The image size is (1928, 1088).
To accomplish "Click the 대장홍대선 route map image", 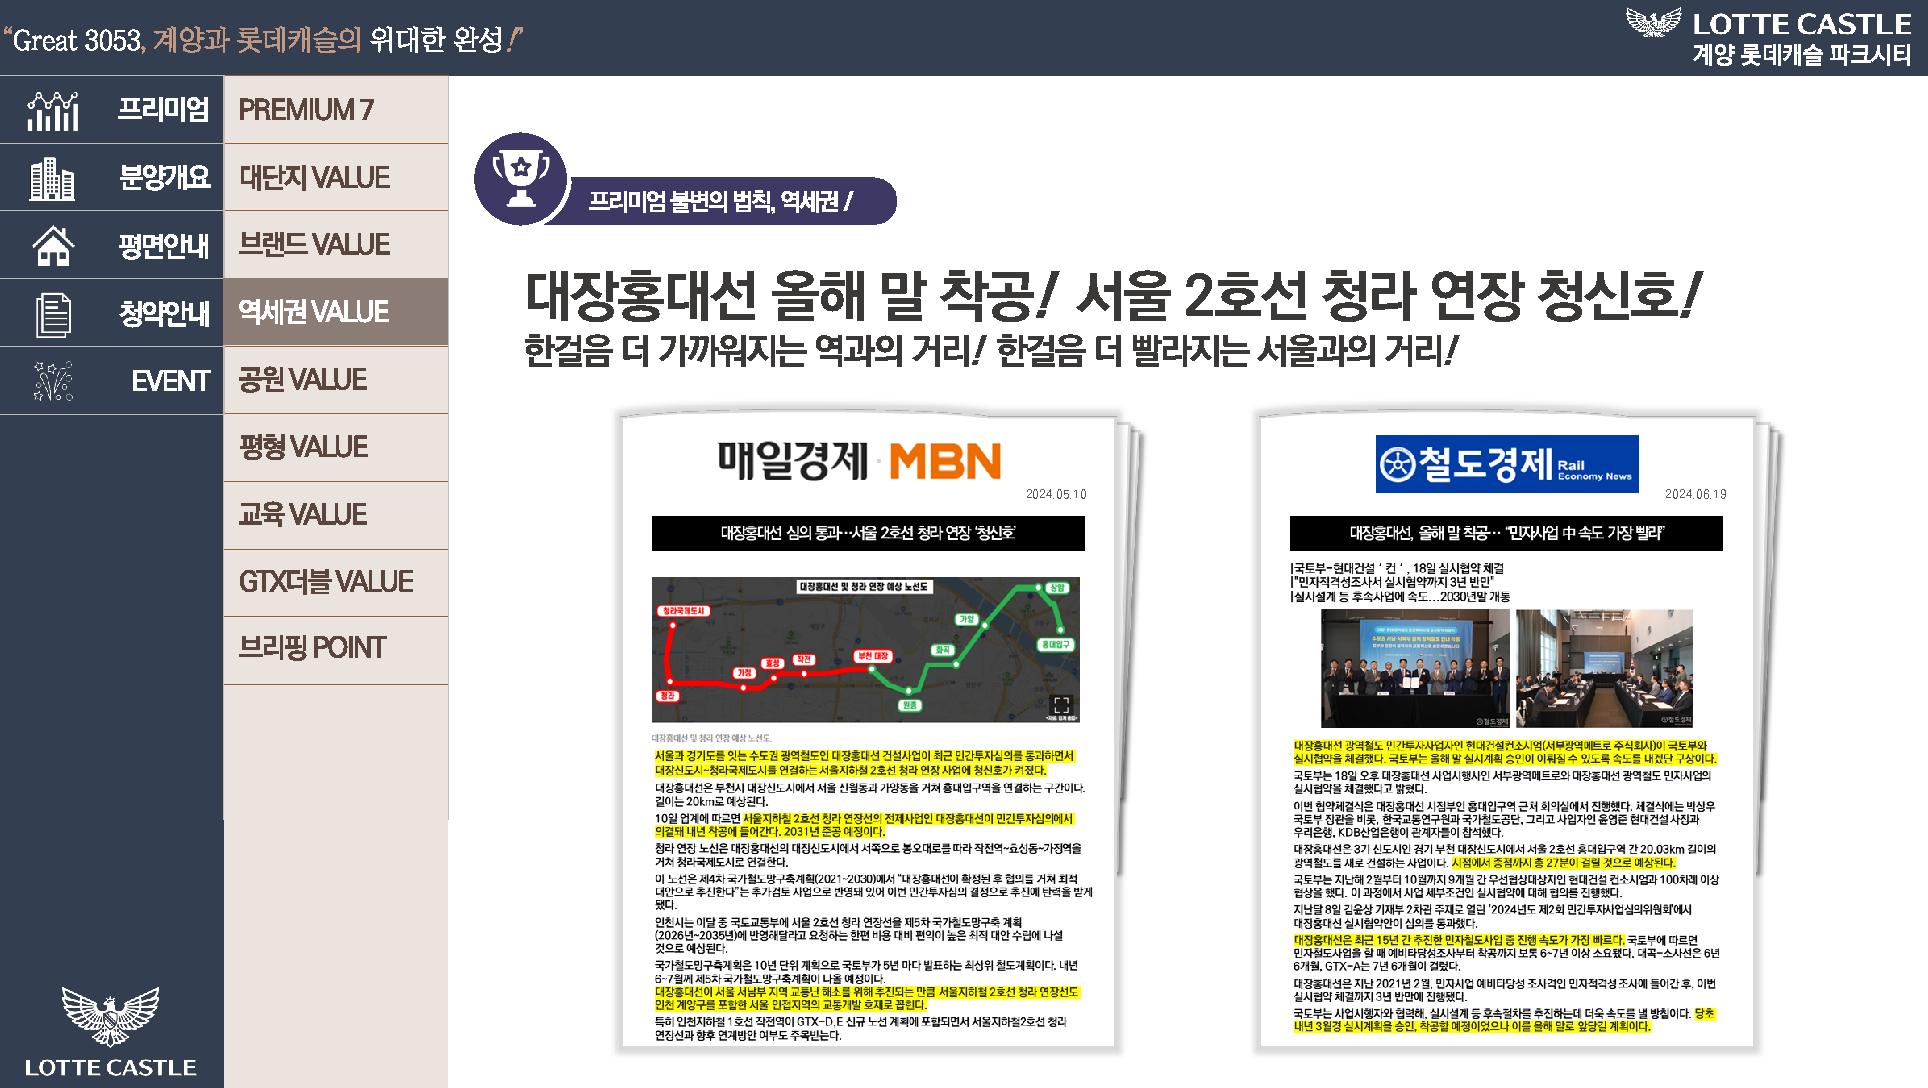I will pos(866,649).
